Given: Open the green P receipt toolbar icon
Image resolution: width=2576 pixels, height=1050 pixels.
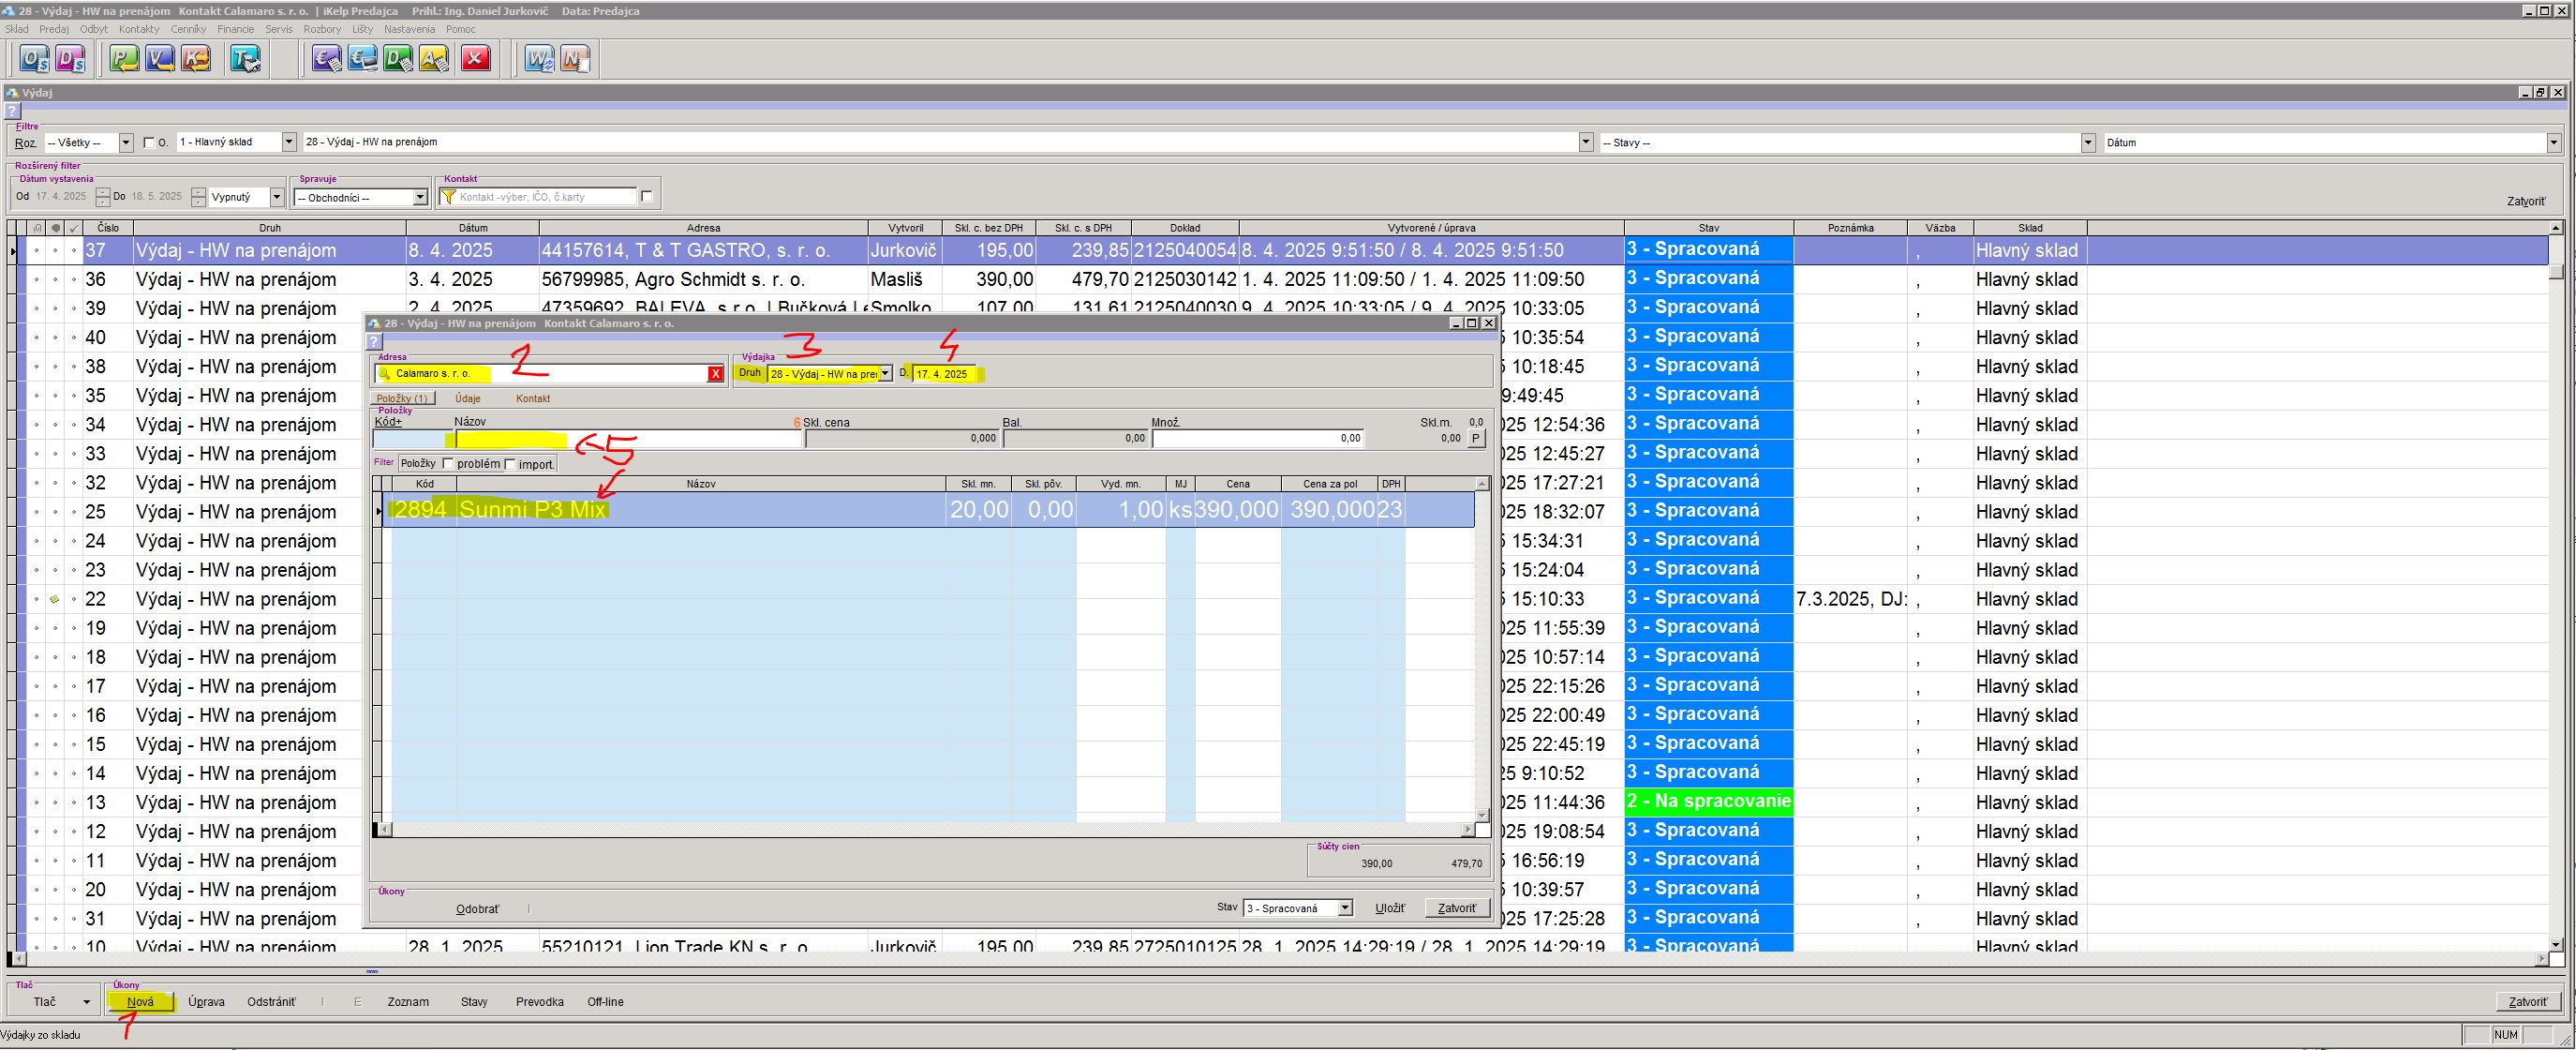Looking at the screenshot, I should click(x=124, y=59).
